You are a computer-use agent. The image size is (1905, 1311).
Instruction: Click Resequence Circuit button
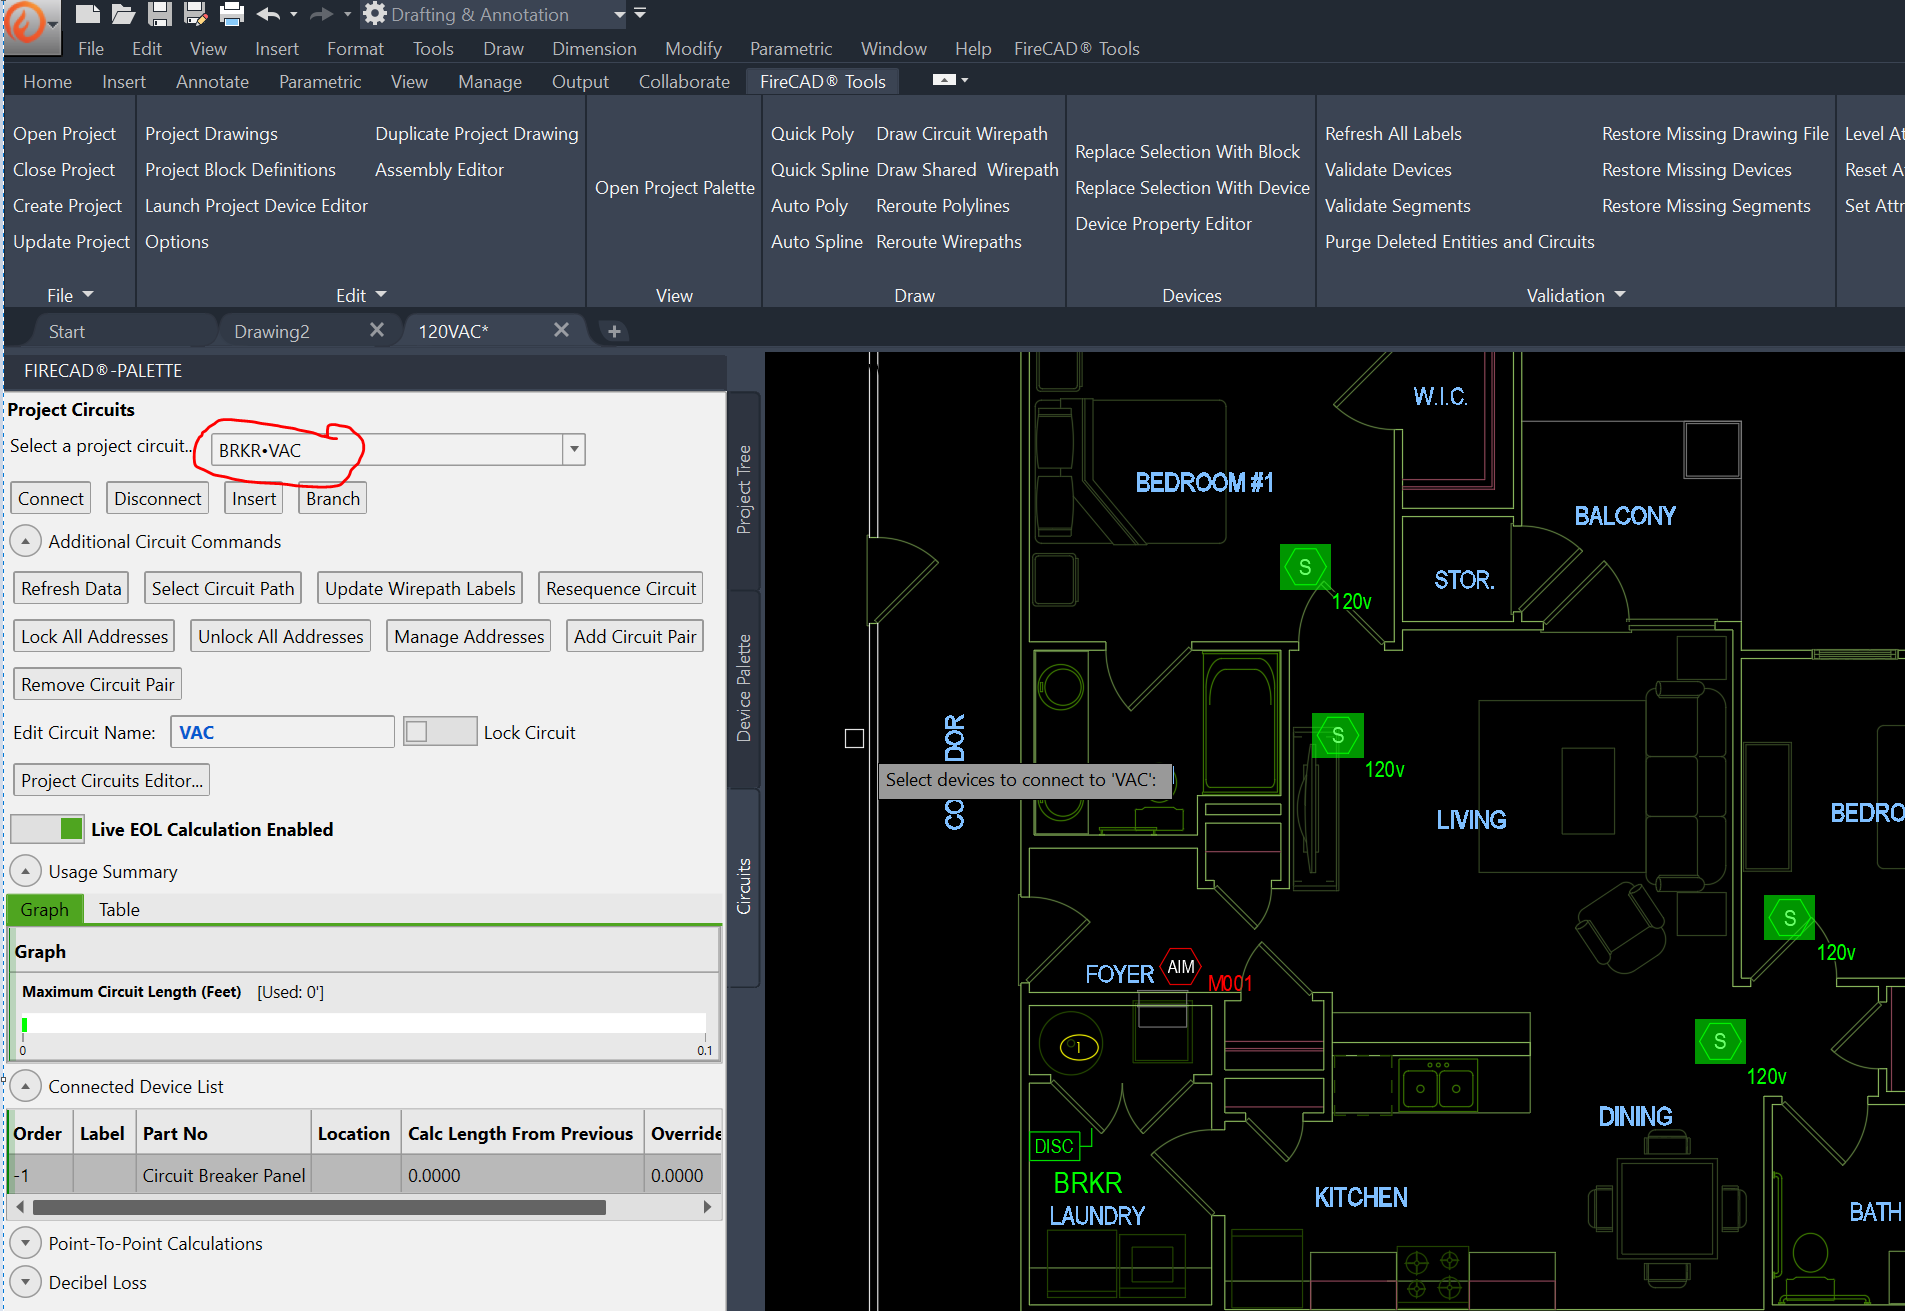(621, 588)
